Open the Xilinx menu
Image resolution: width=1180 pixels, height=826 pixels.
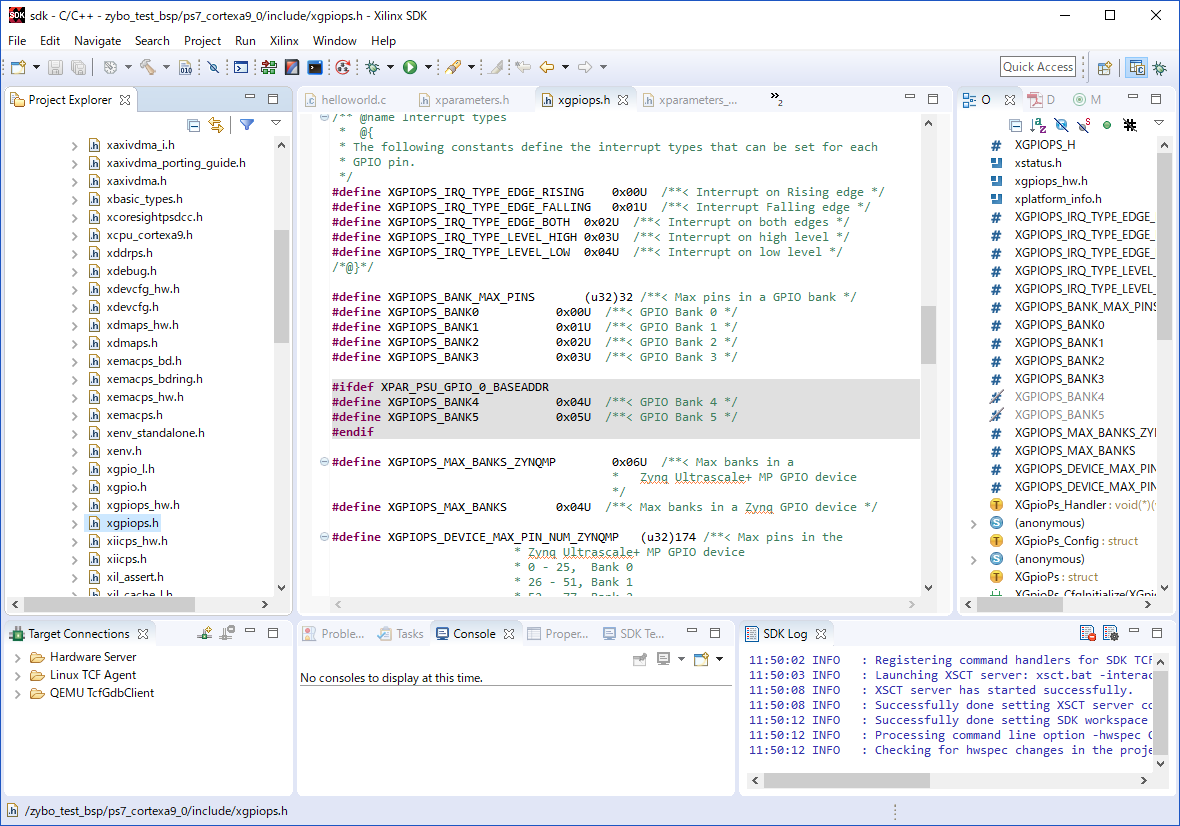282,41
